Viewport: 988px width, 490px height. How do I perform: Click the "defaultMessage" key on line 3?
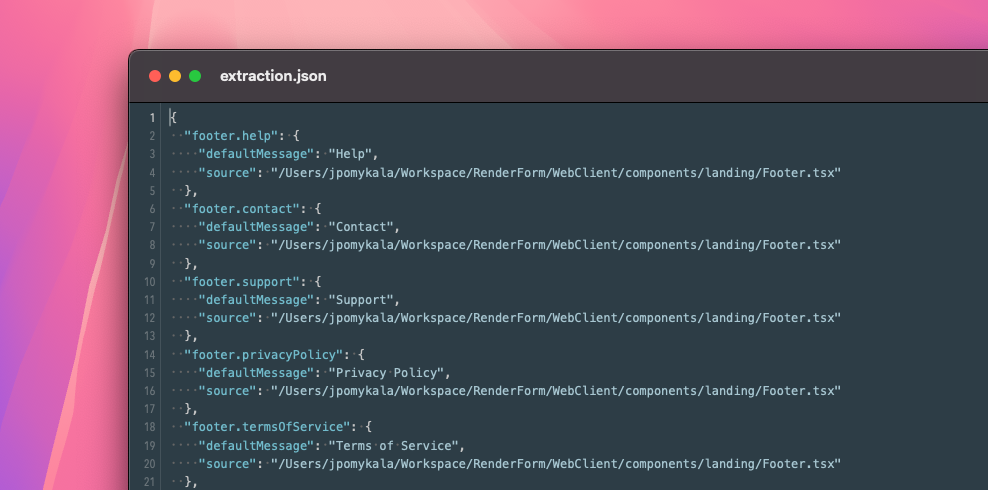(x=256, y=154)
